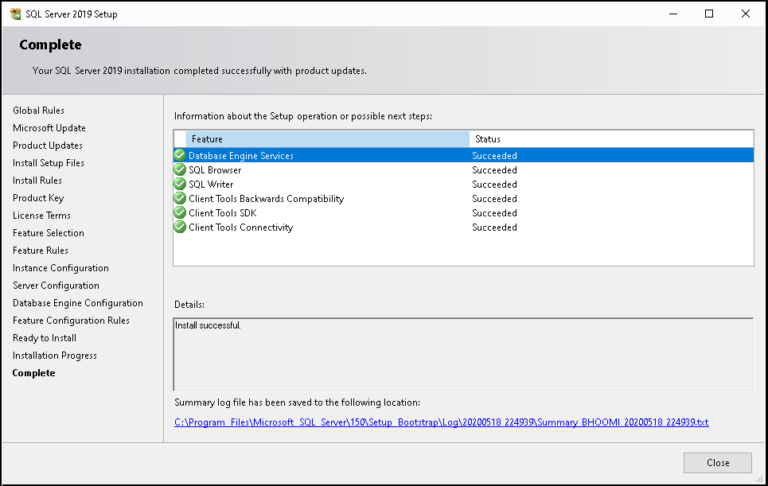Select the Feature Selection step in sidebar
This screenshot has width=768, height=486.
tap(48, 233)
